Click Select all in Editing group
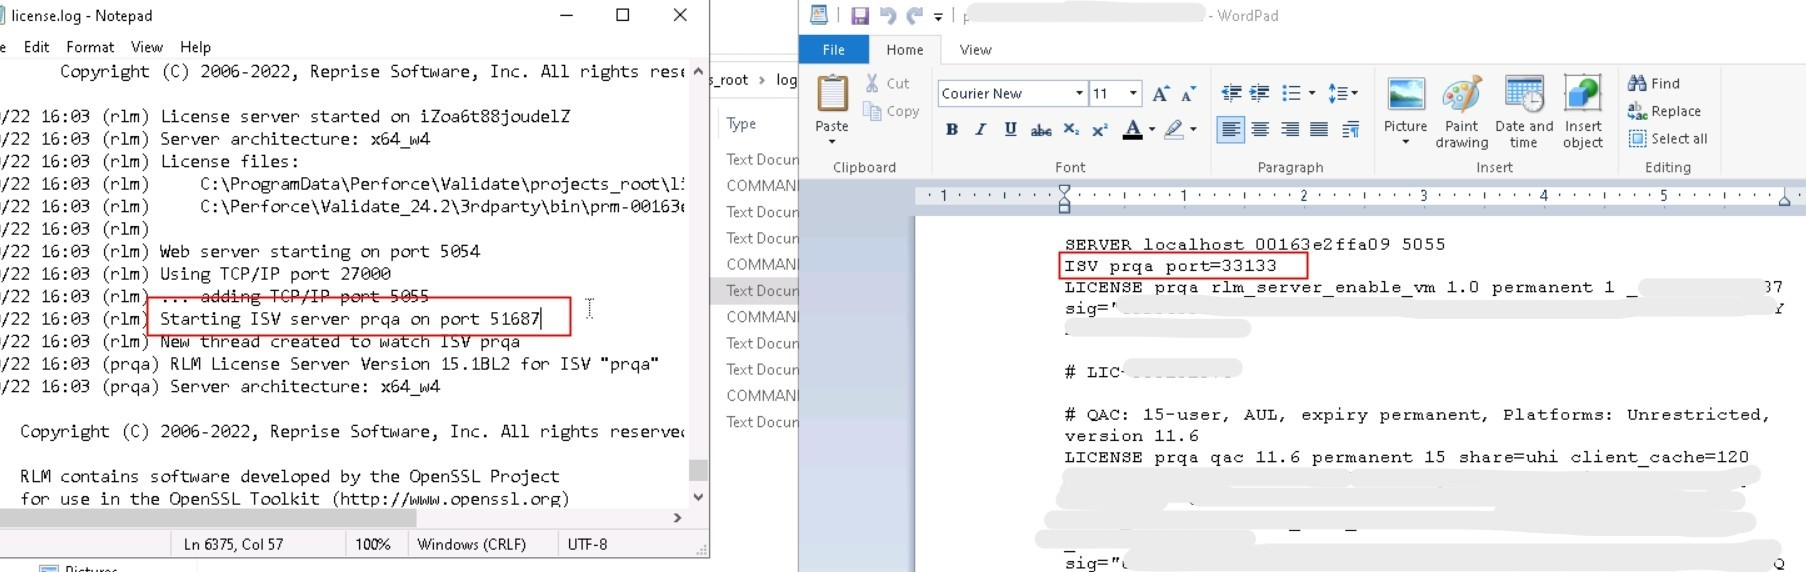The height and width of the screenshot is (572, 1806). pyautogui.click(x=1668, y=139)
